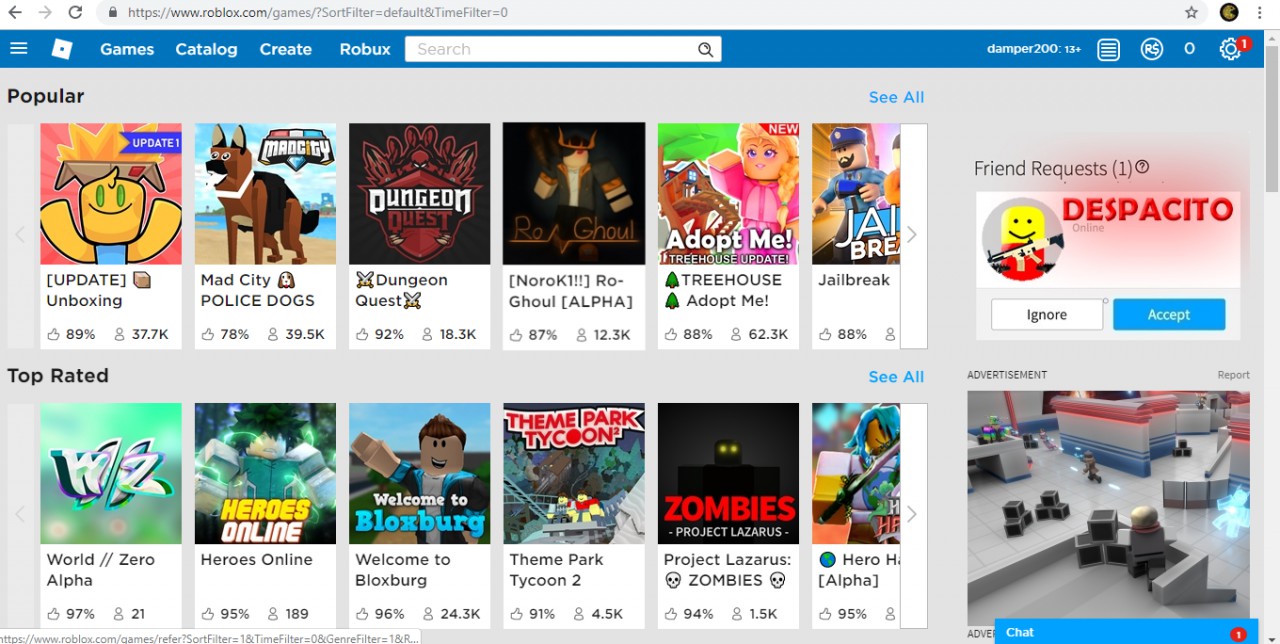Open Welcome to Bloxburg thumbnail
The width and height of the screenshot is (1280, 644).
coord(420,474)
